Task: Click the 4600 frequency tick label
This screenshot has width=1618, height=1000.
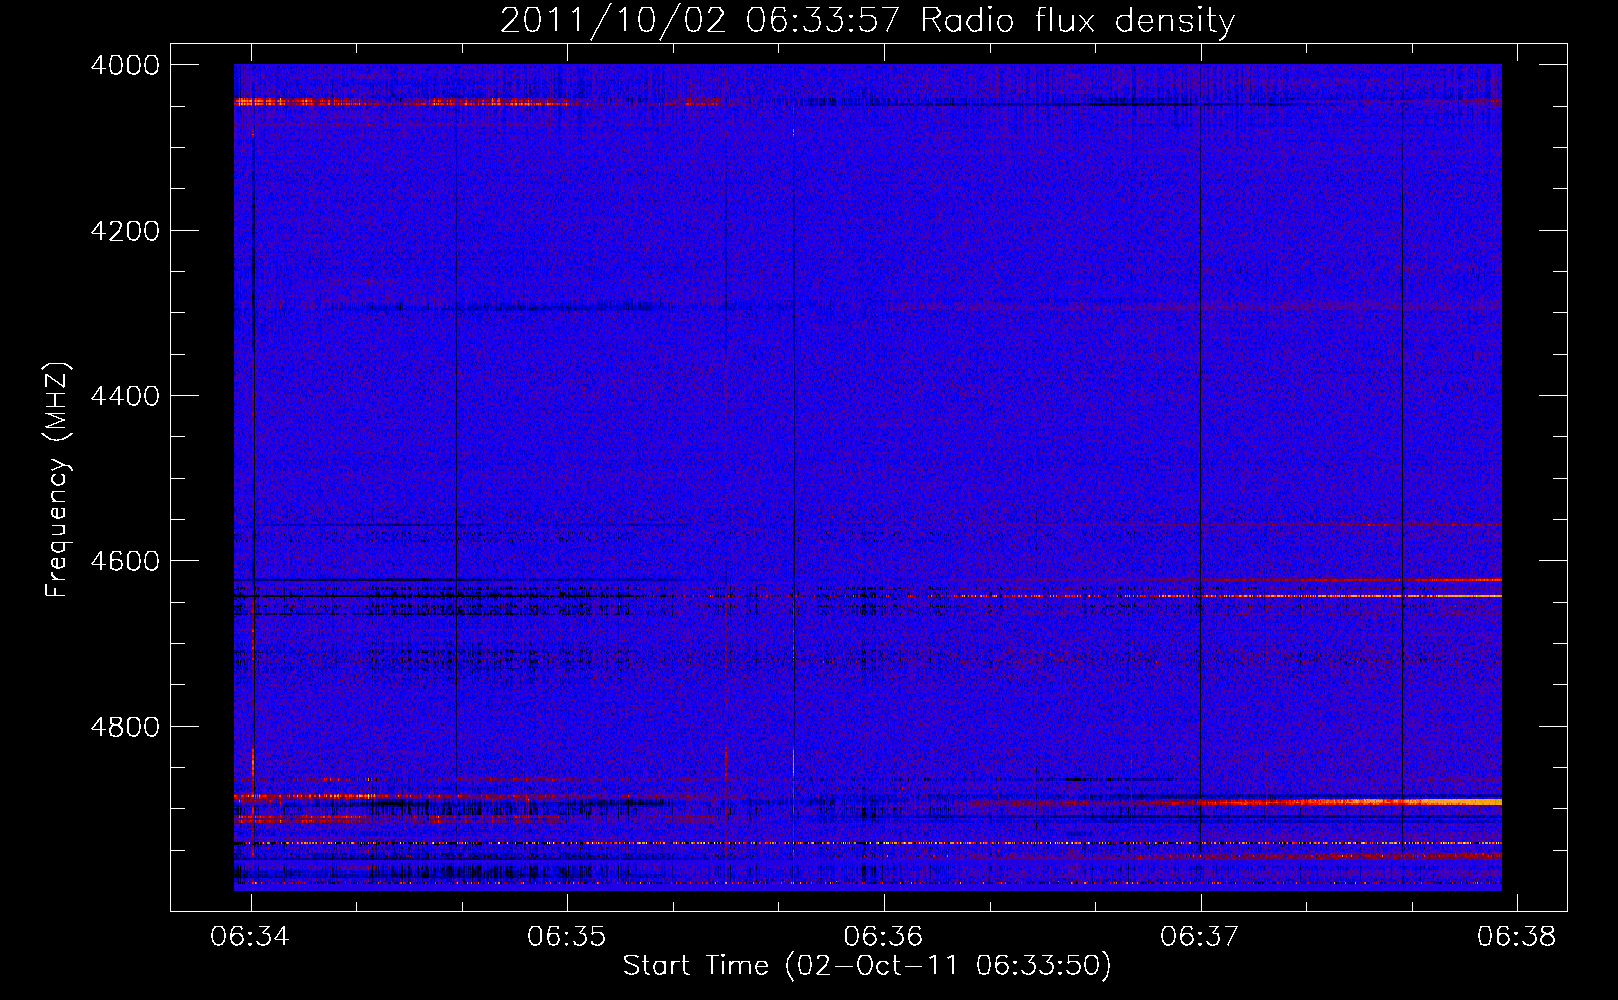Action: (x=125, y=561)
